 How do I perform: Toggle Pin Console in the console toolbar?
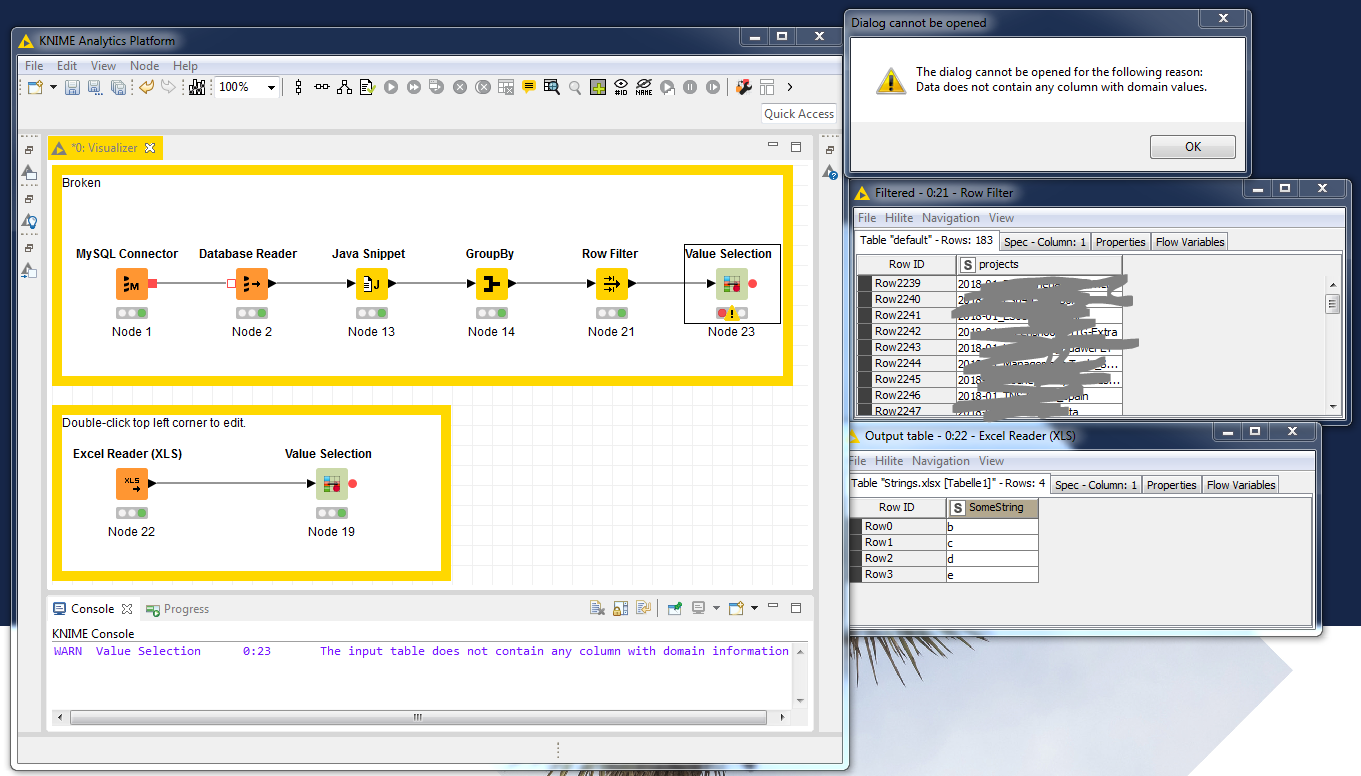[x=674, y=608]
